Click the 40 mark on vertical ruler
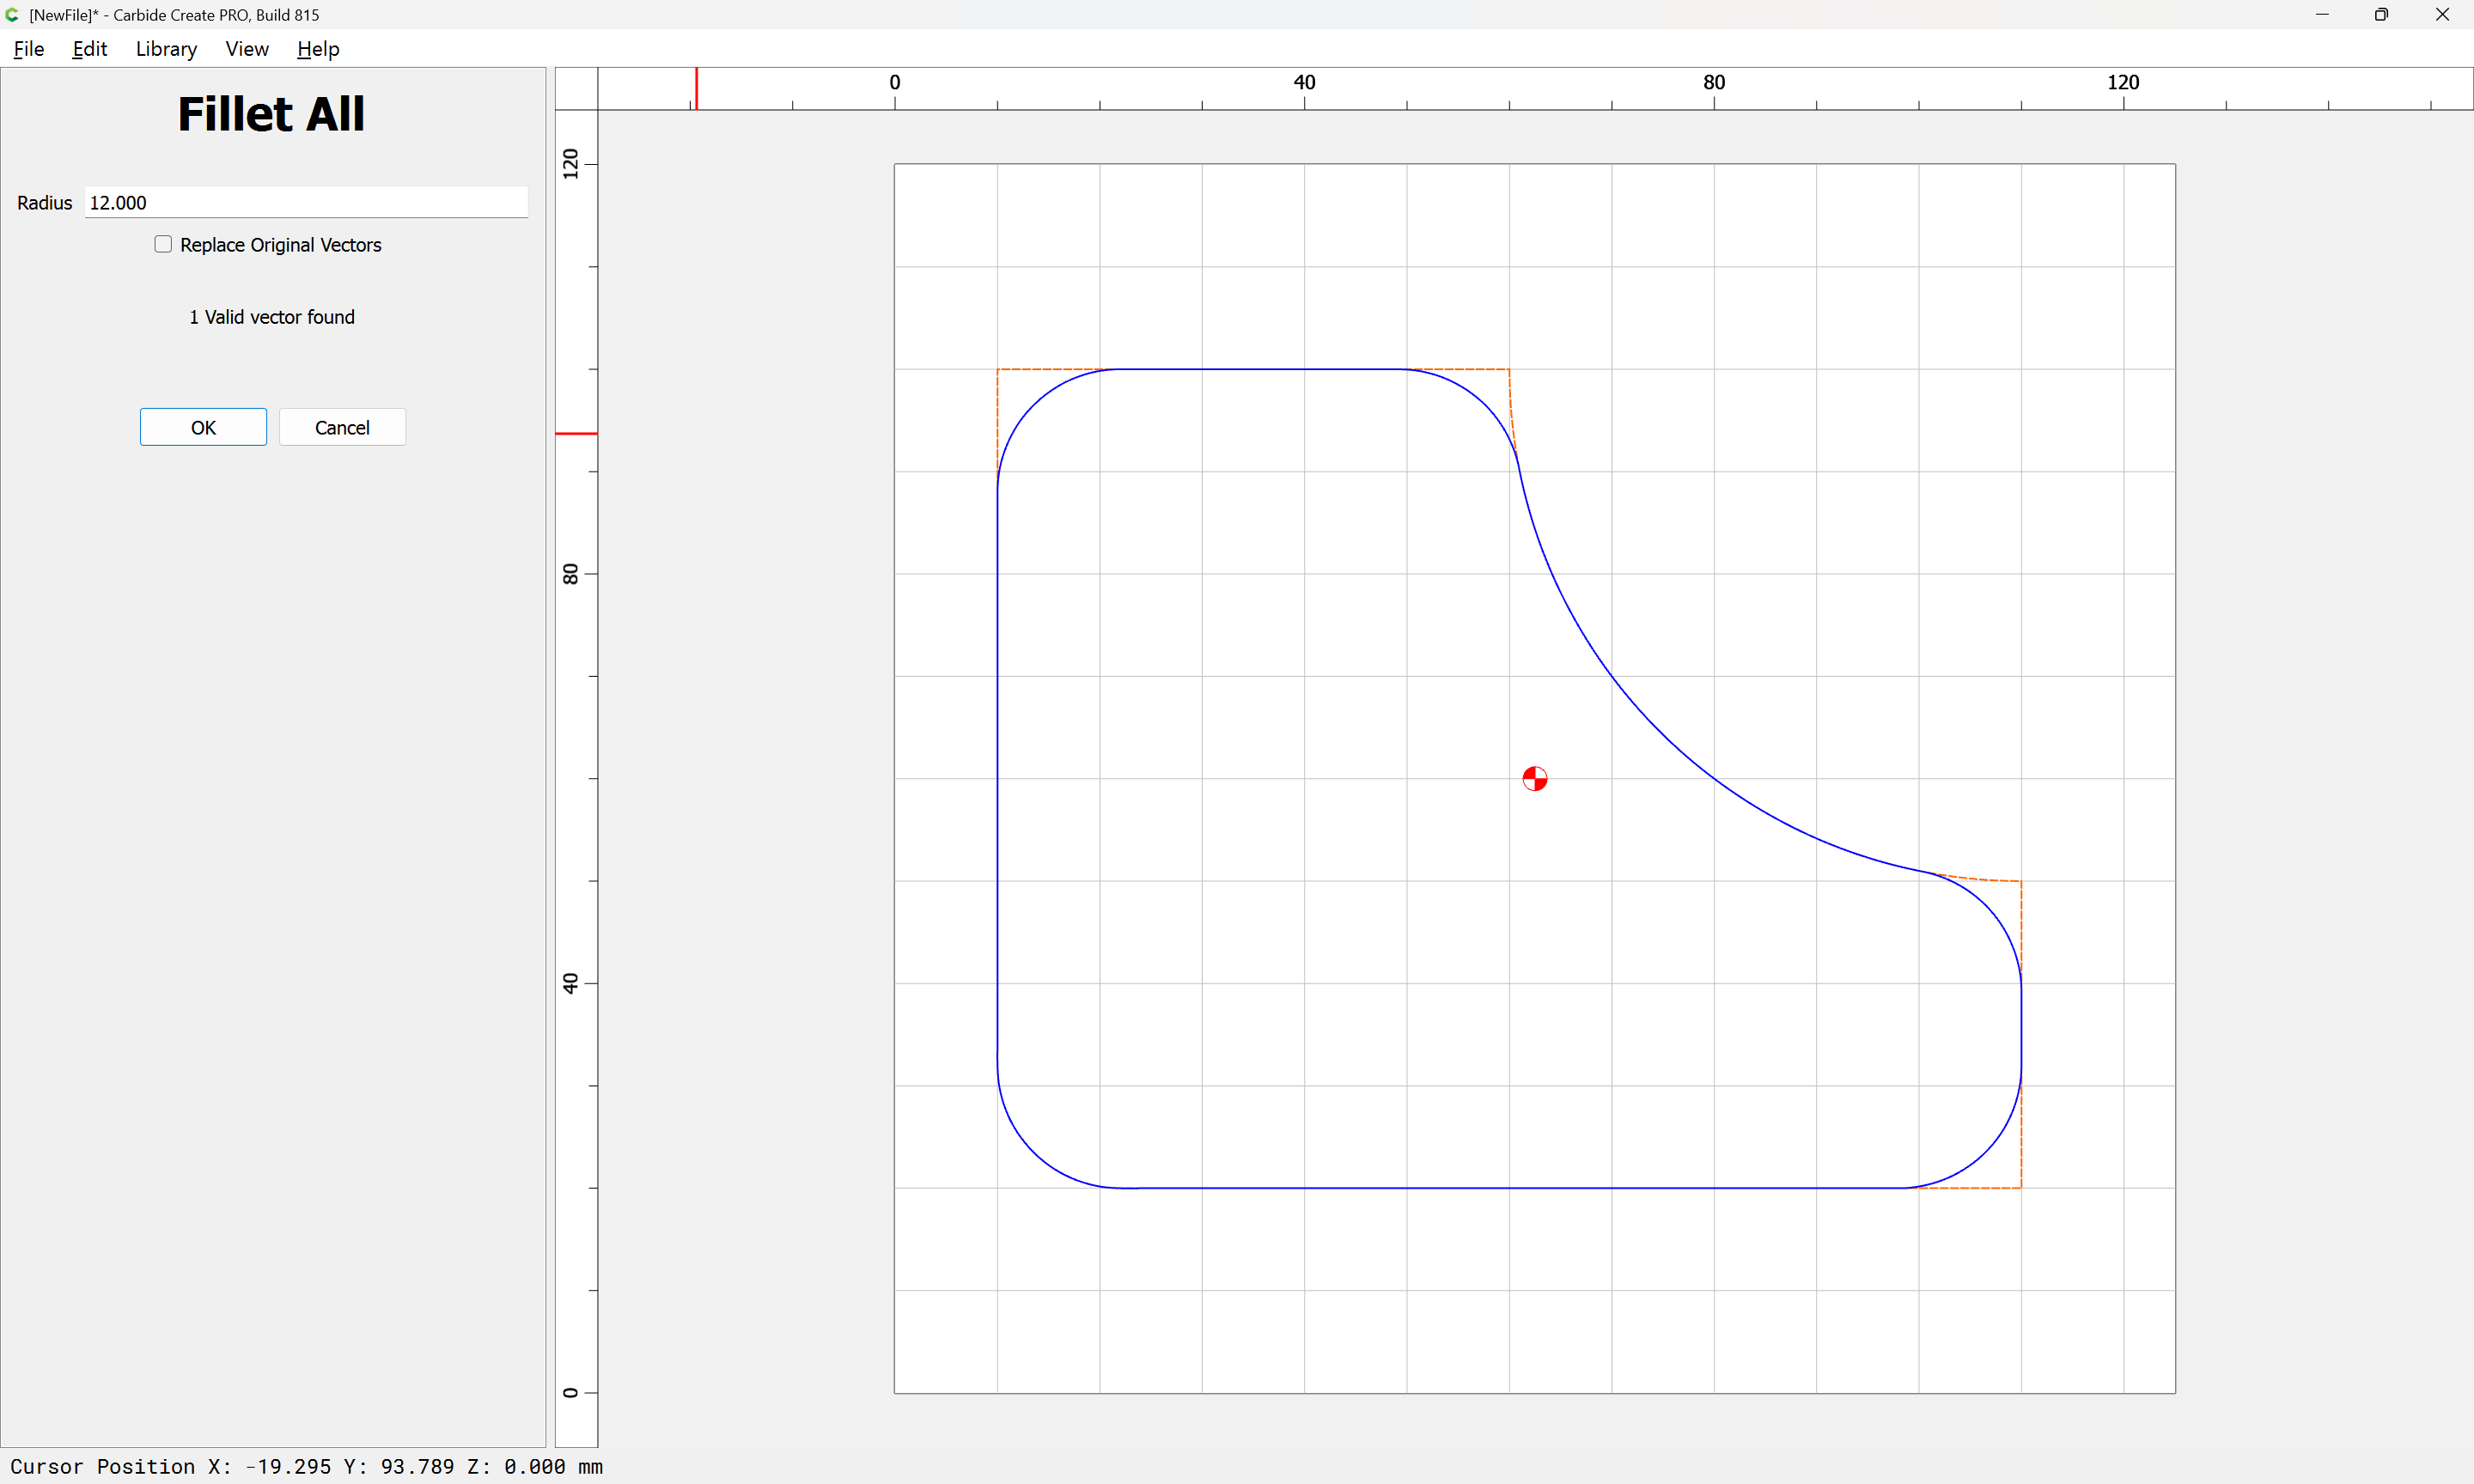2474x1484 pixels. click(x=571, y=983)
